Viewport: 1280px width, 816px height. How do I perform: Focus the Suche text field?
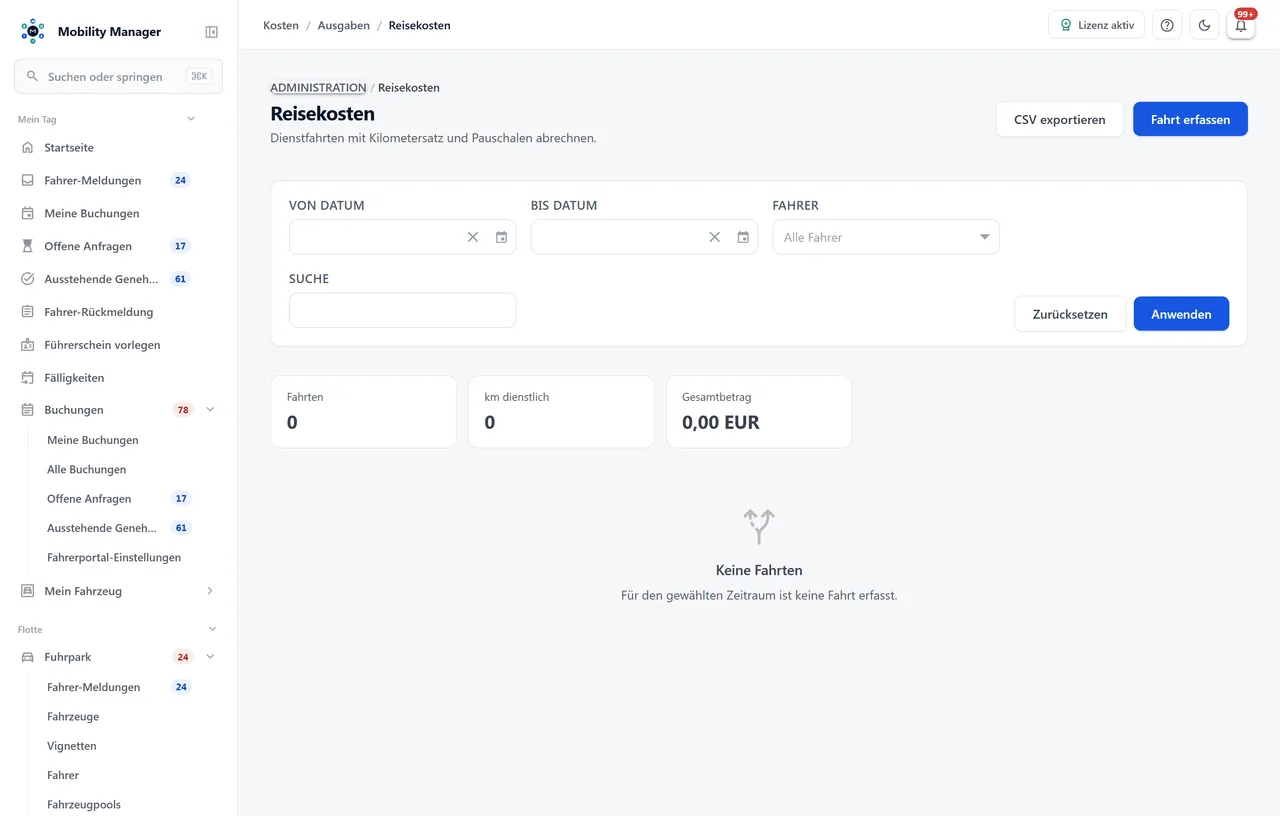403,310
